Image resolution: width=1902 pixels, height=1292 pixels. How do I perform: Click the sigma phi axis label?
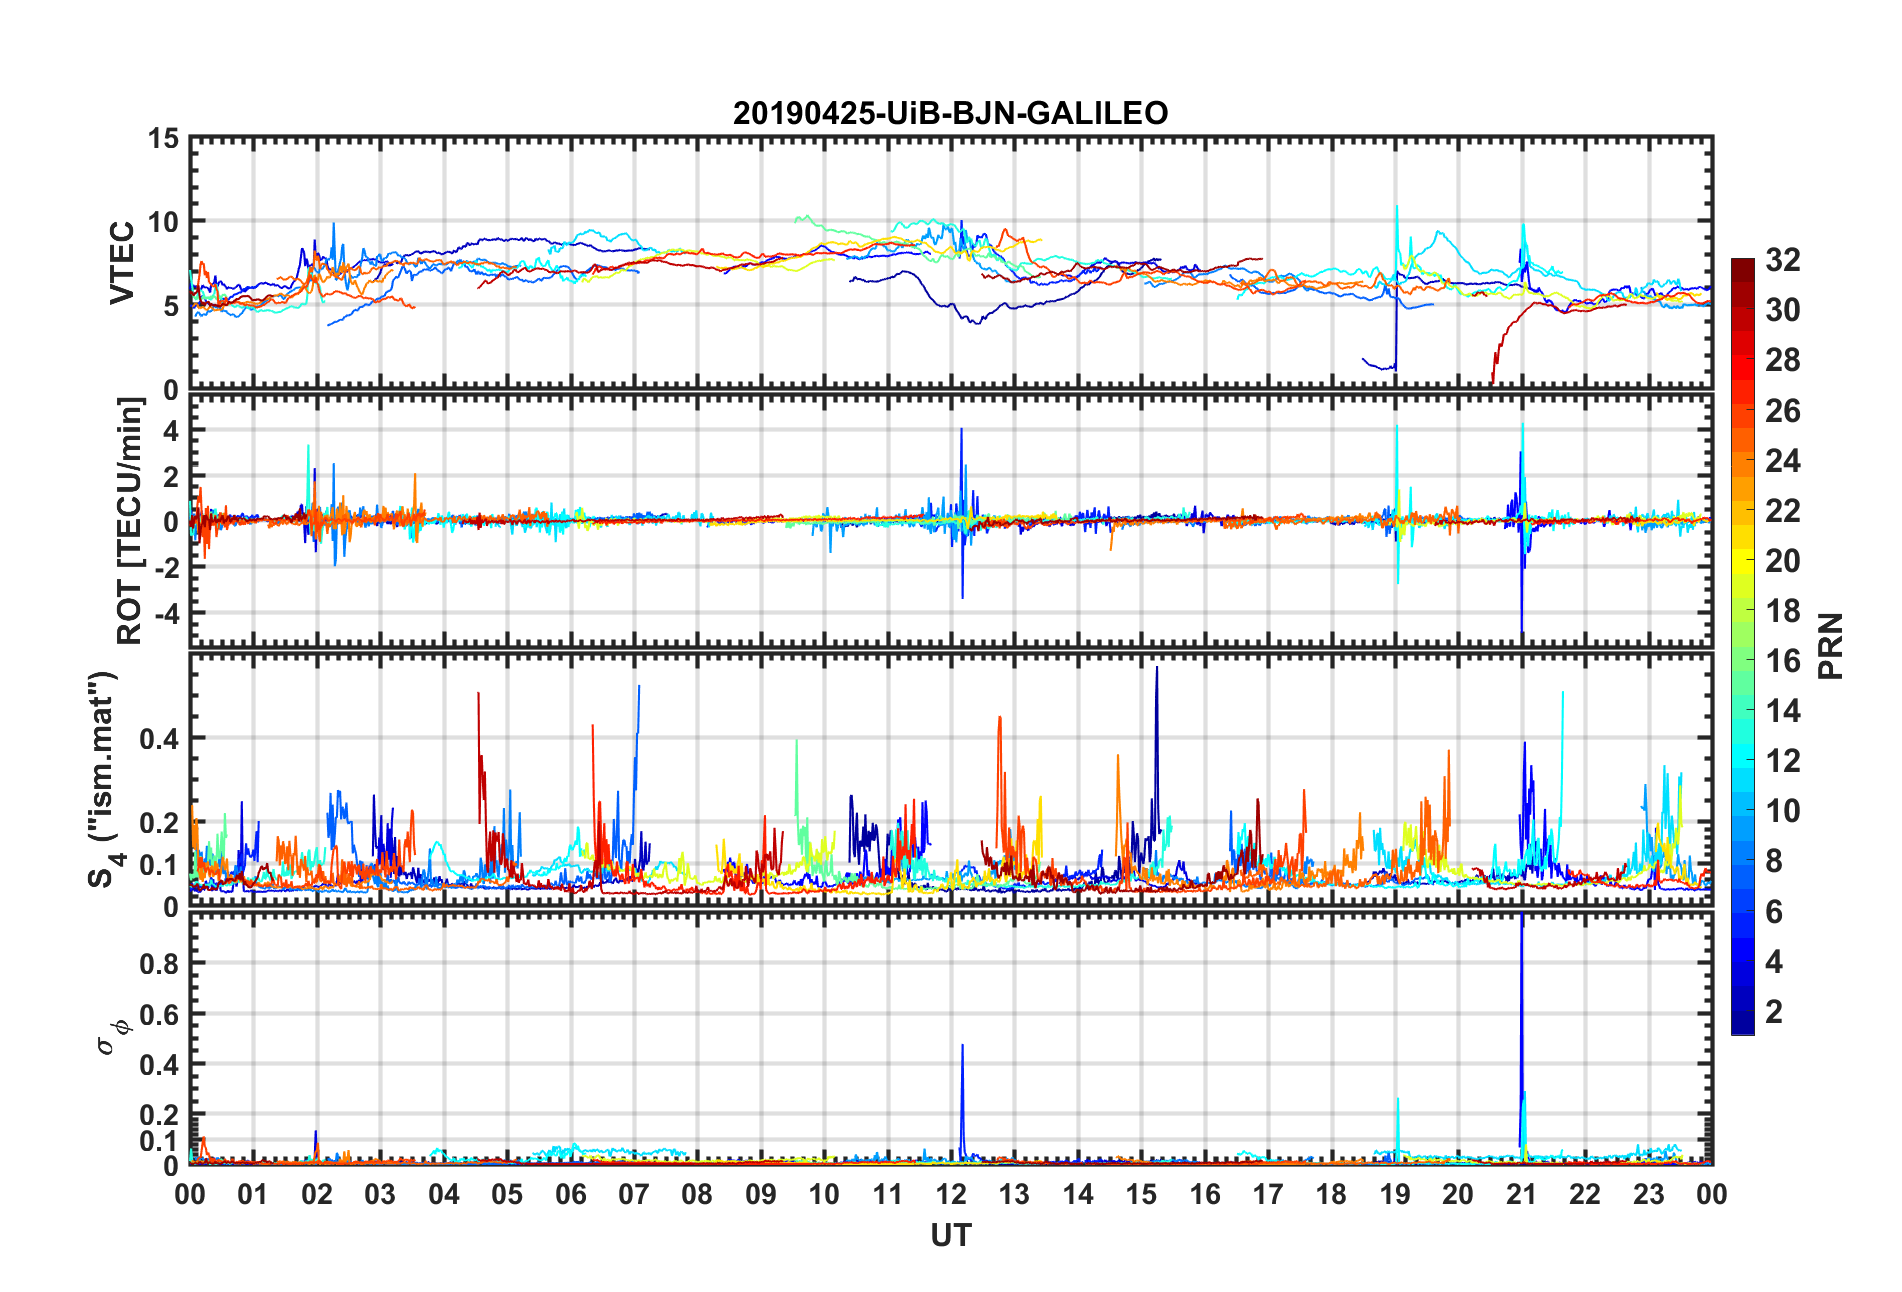pos(112,1036)
